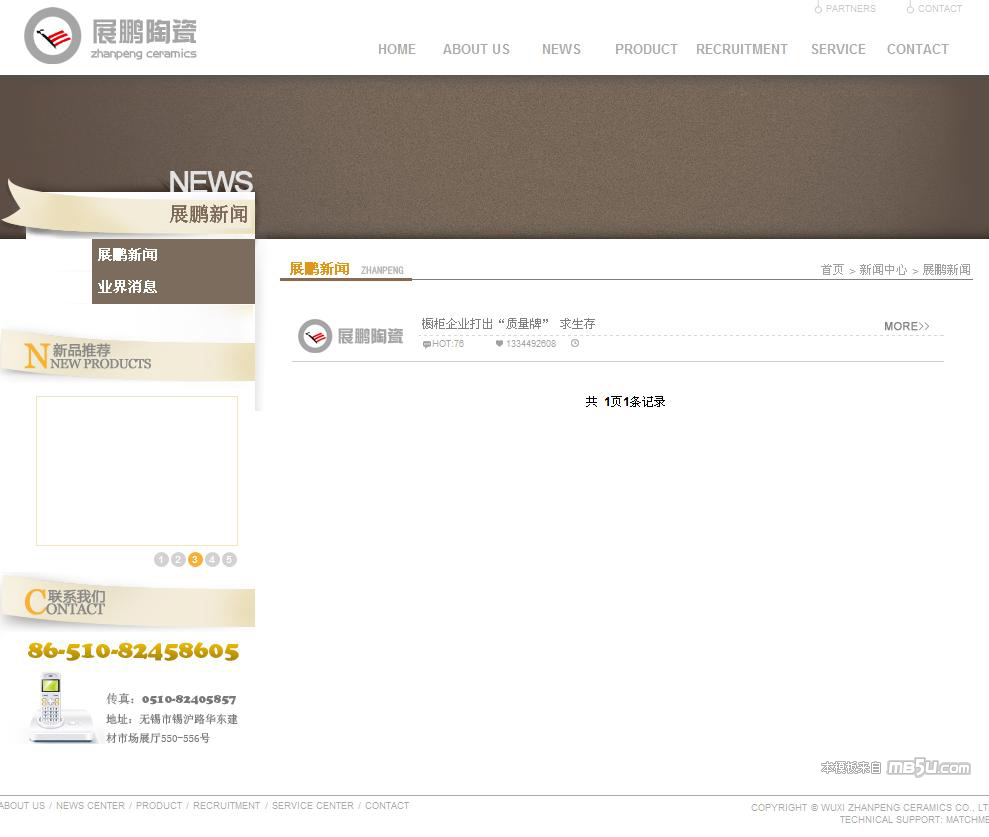This screenshot has height=837, width=989.
Task: Open 业界消息 in the sidebar menu
Action: click(x=128, y=287)
